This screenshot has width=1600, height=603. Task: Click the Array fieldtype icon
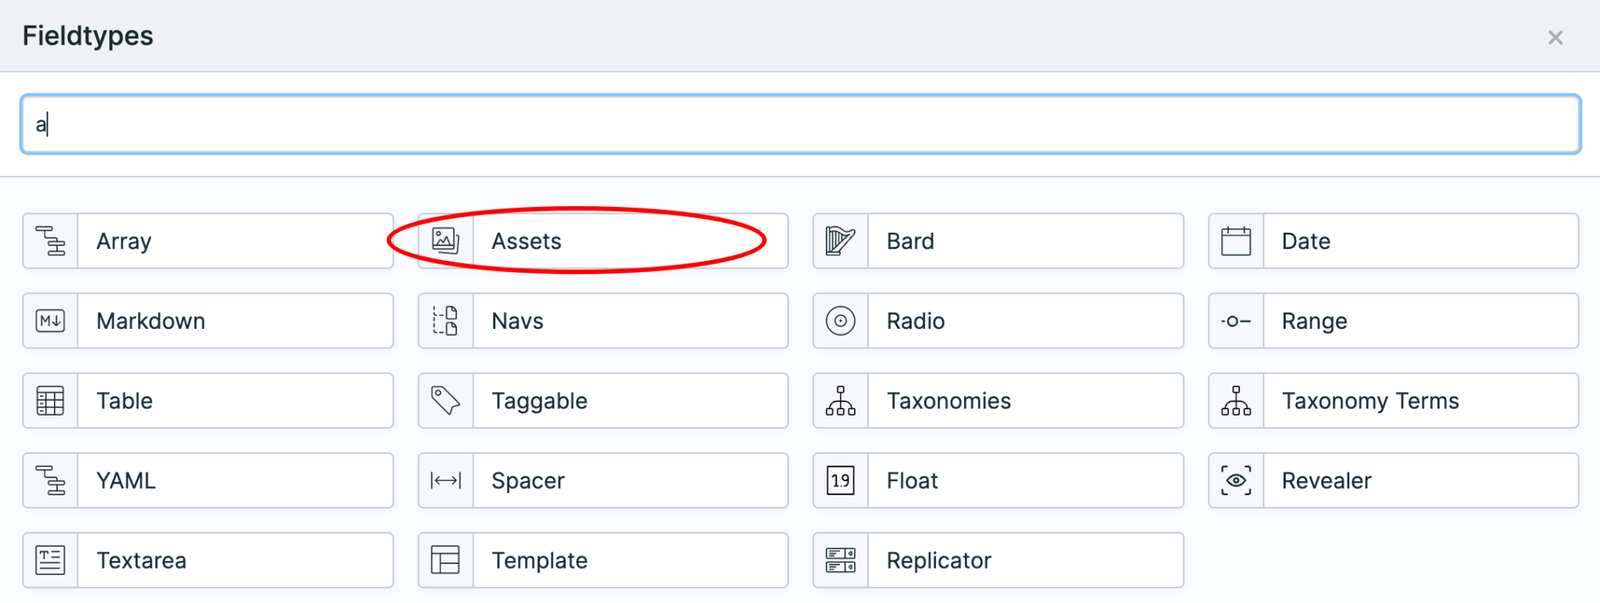coord(50,241)
